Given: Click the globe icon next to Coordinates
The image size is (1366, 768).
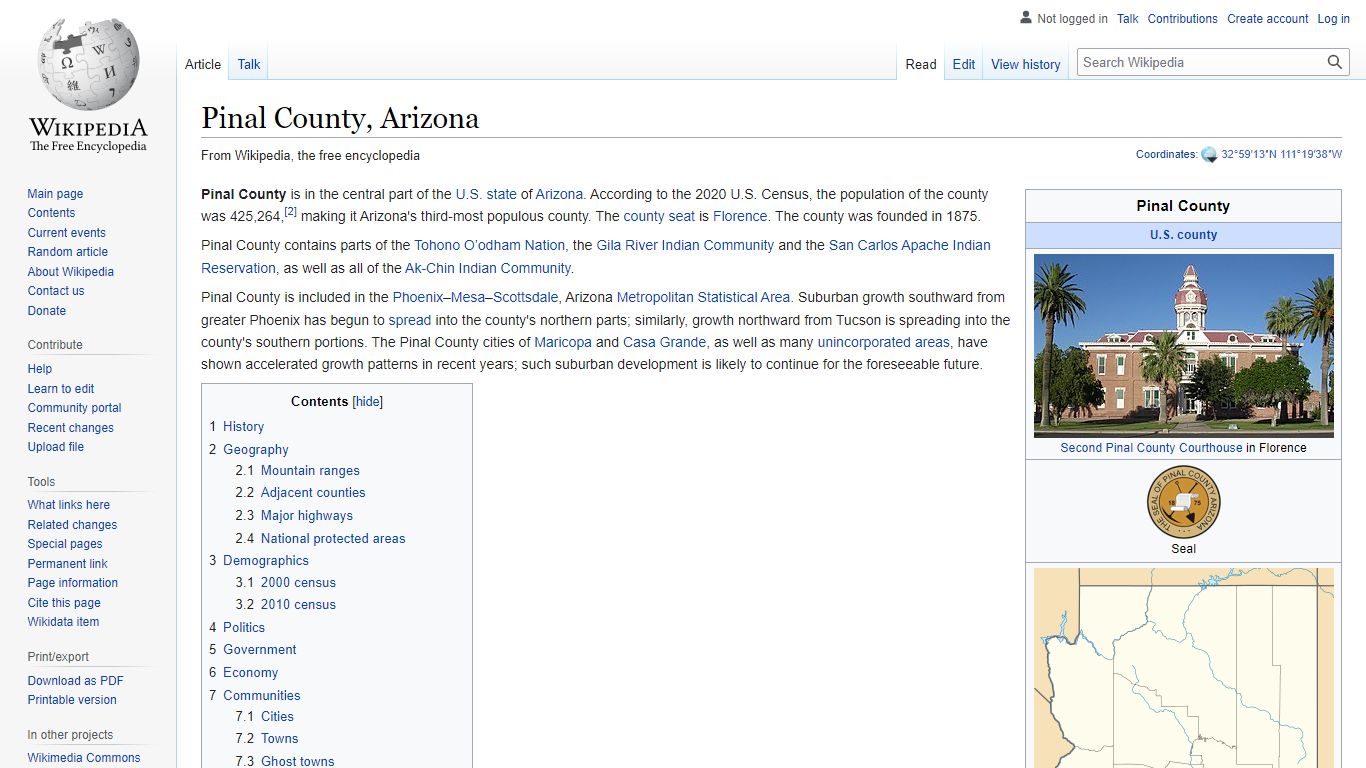Looking at the screenshot, I should 1209,154.
